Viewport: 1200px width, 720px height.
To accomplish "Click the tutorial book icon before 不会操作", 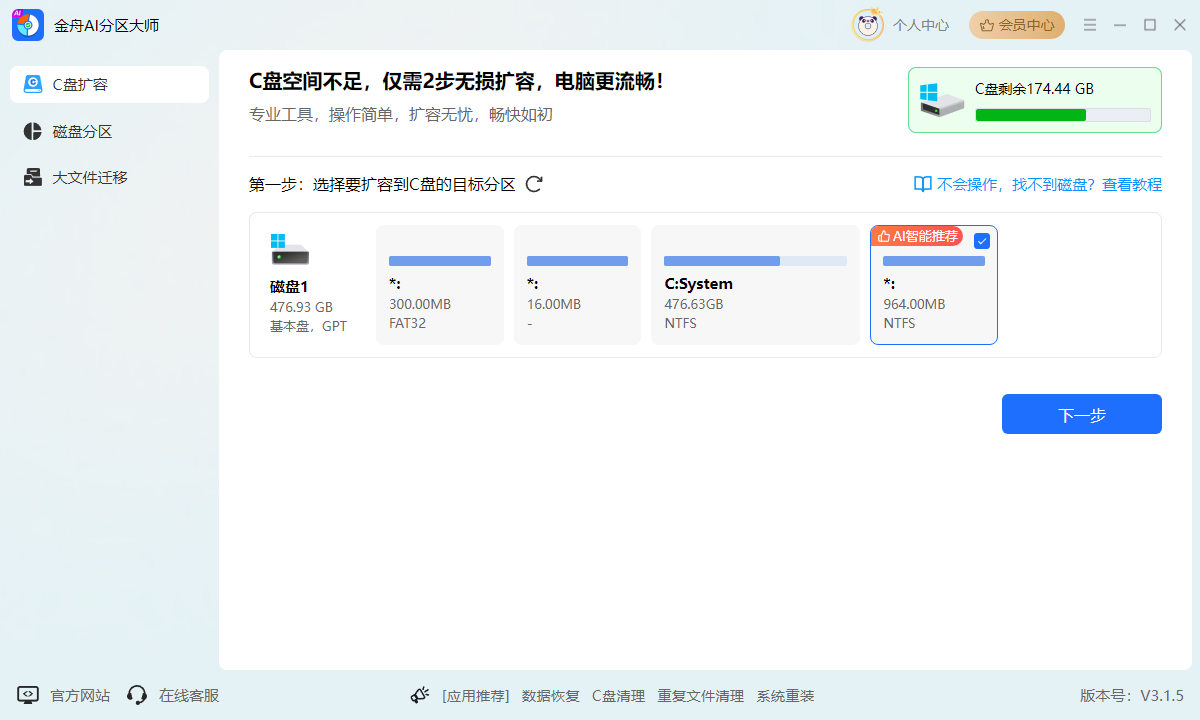I will coord(920,184).
